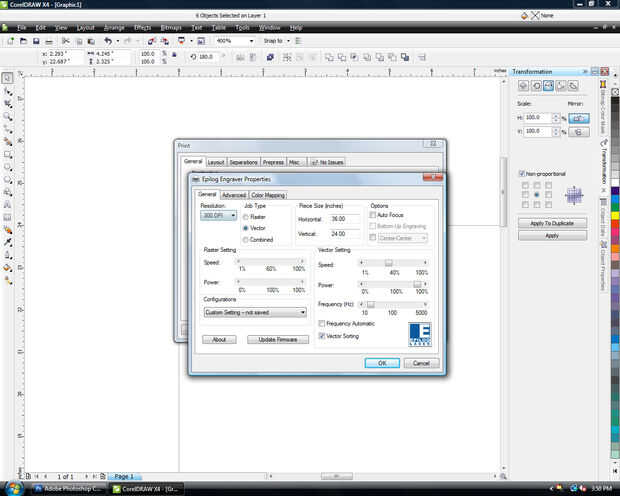Screen dimensions: 620x496
Task: Click Cancel in Epilog Engraver Properties
Action: coord(422,363)
